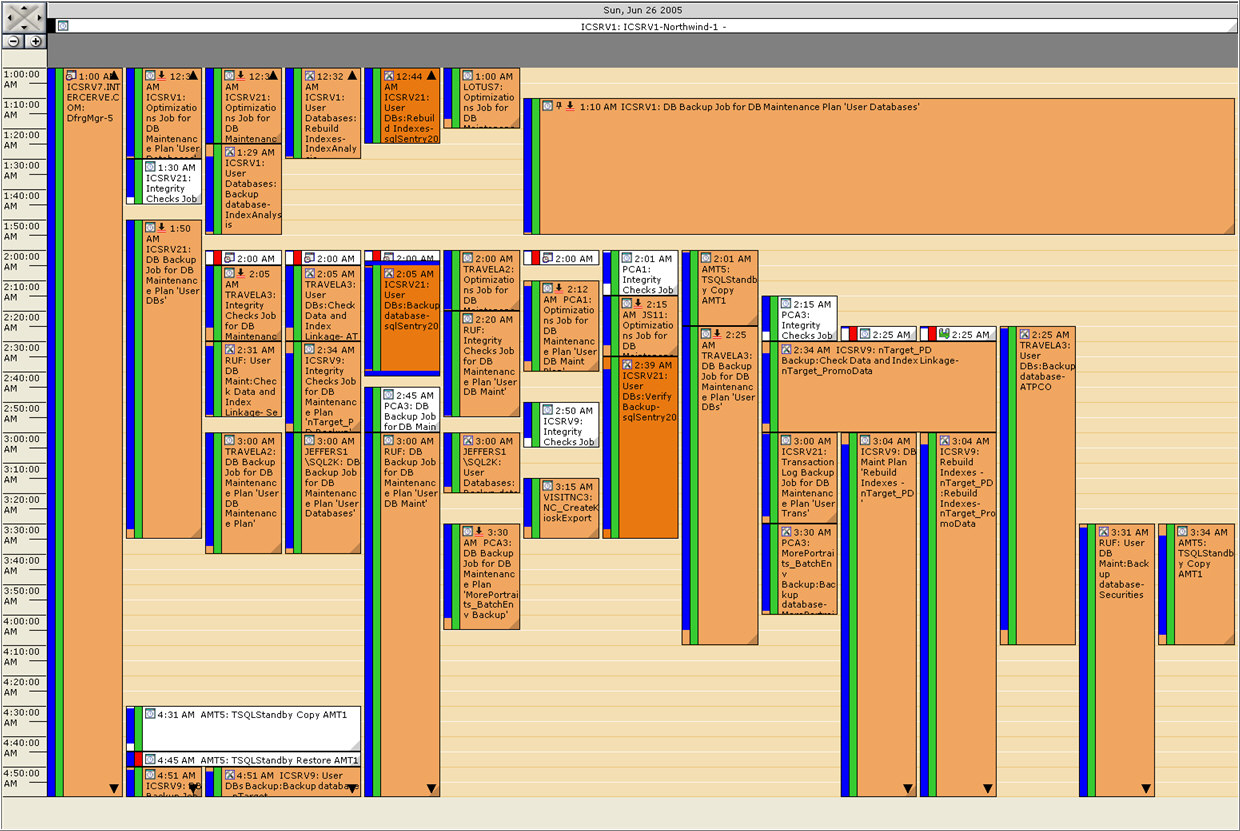Click the down arrow on the navigation pad

tap(24, 26)
